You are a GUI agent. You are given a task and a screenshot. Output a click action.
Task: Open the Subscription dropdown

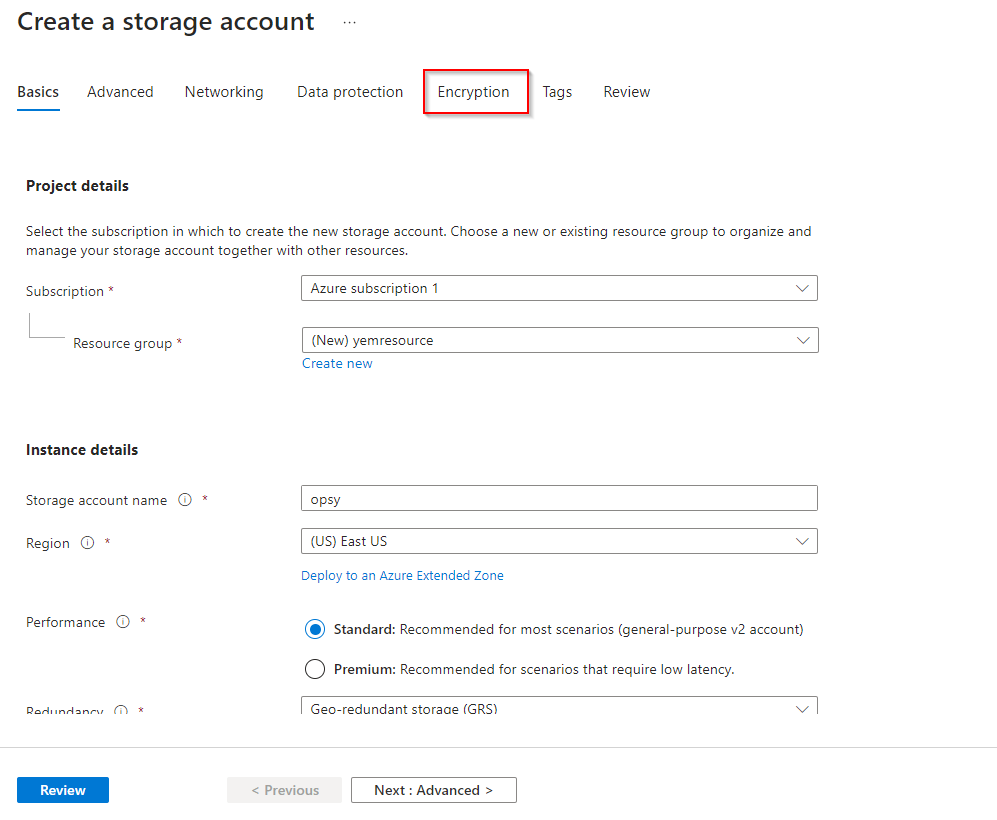point(559,289)
